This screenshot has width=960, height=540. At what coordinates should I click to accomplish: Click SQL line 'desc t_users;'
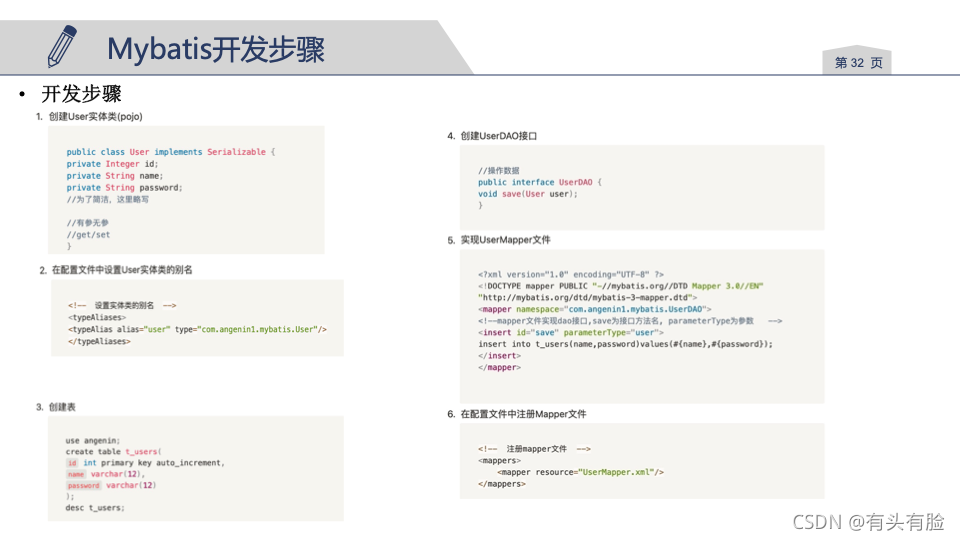click(95, 508)
